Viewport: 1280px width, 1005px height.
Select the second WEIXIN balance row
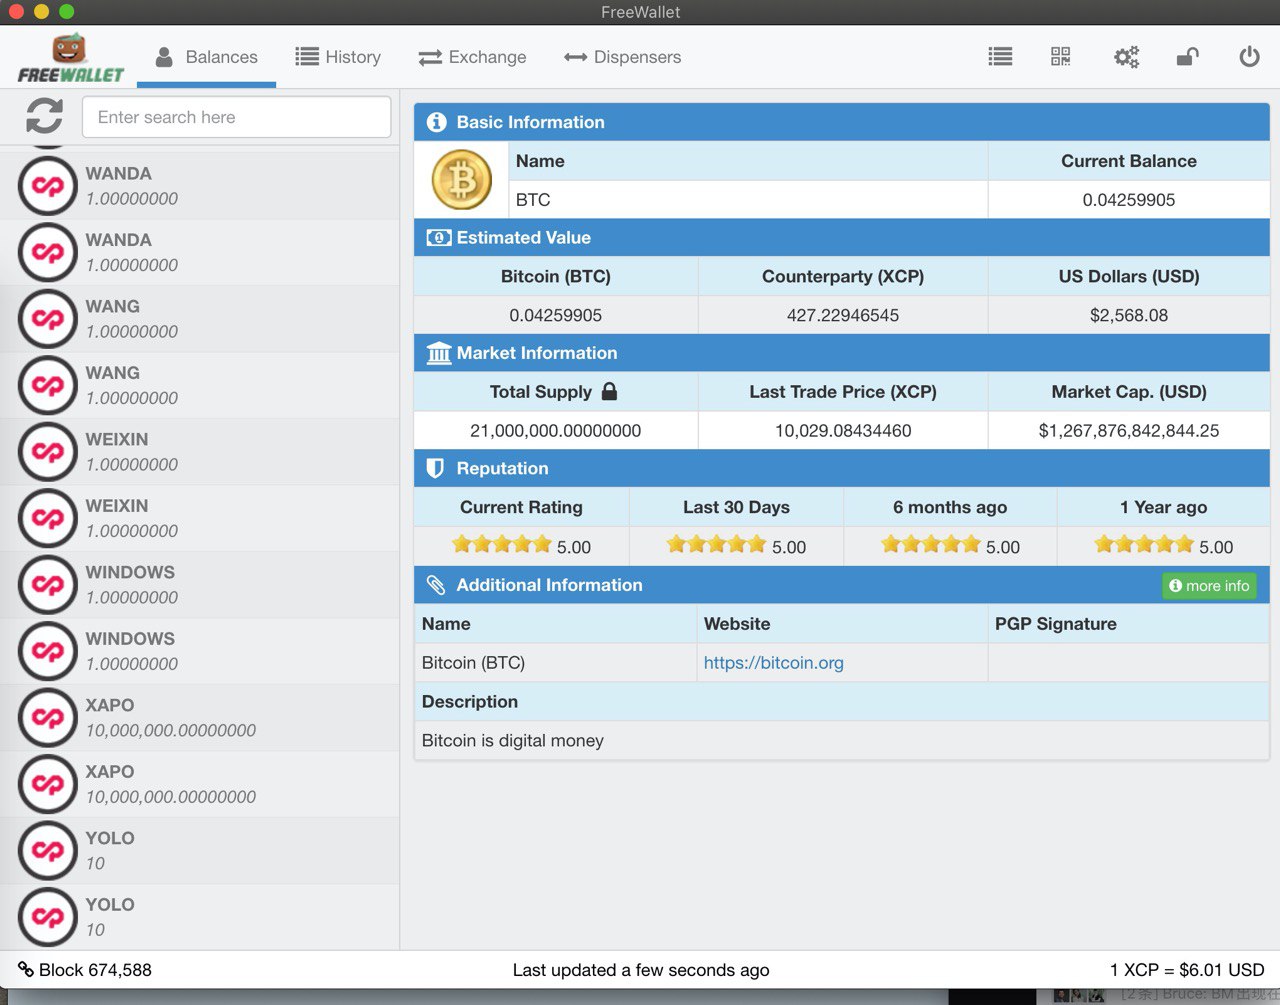click(x=200, y=518)
